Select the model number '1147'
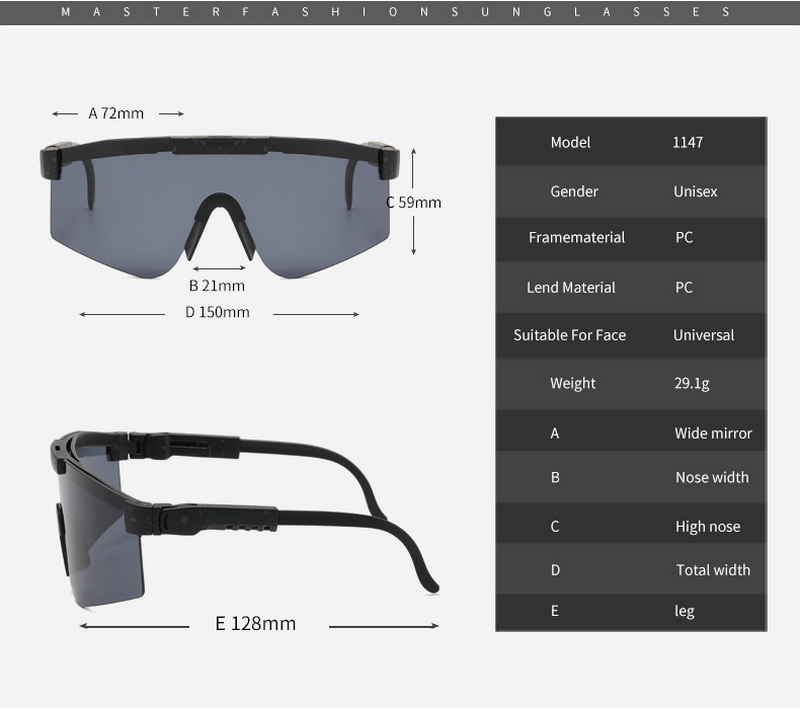Image resolution: width=800 pixels, height=708 pixels. pyautogui.click(x=687, y=142)
